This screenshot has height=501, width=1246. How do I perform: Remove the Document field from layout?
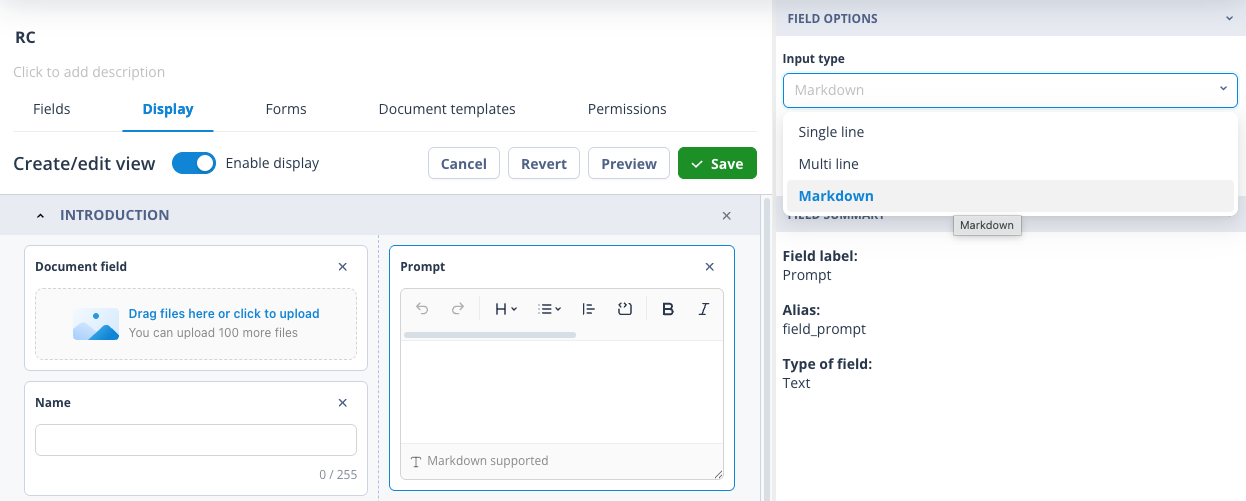point(343,267)
